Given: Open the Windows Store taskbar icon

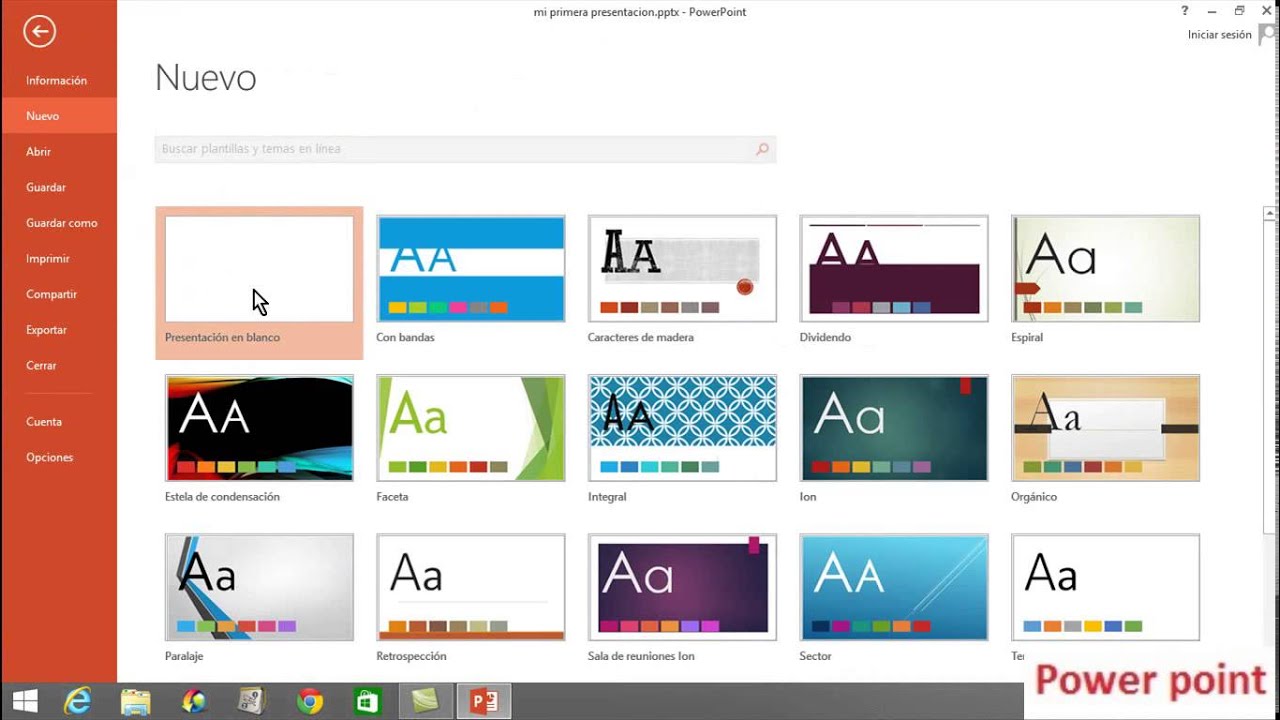Looking at the screenshot, I should click(x=367, y=701).
